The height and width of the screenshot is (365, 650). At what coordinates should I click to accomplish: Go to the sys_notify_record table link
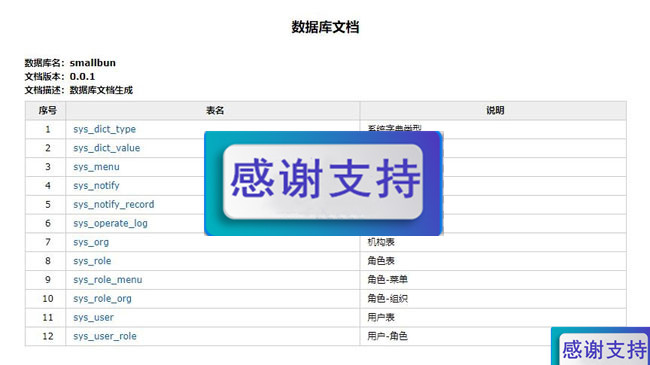pos(114,204)
